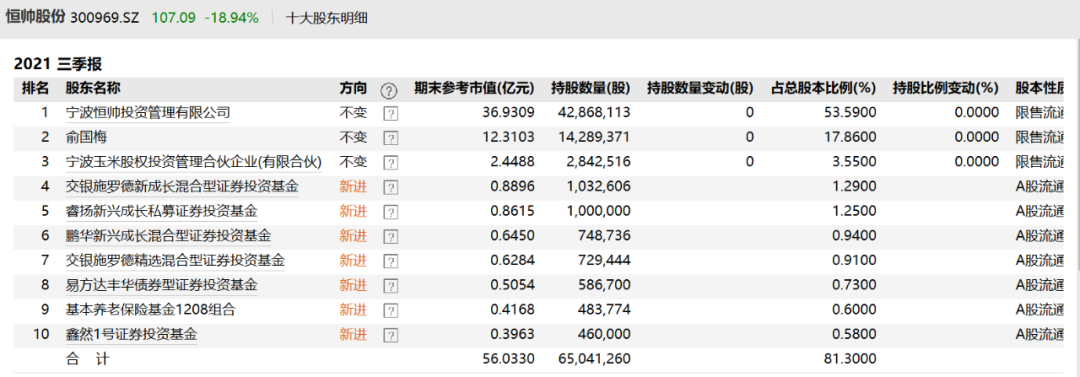Click the 排名 column header
The image size is (1080, 377).
coord(35,88)
